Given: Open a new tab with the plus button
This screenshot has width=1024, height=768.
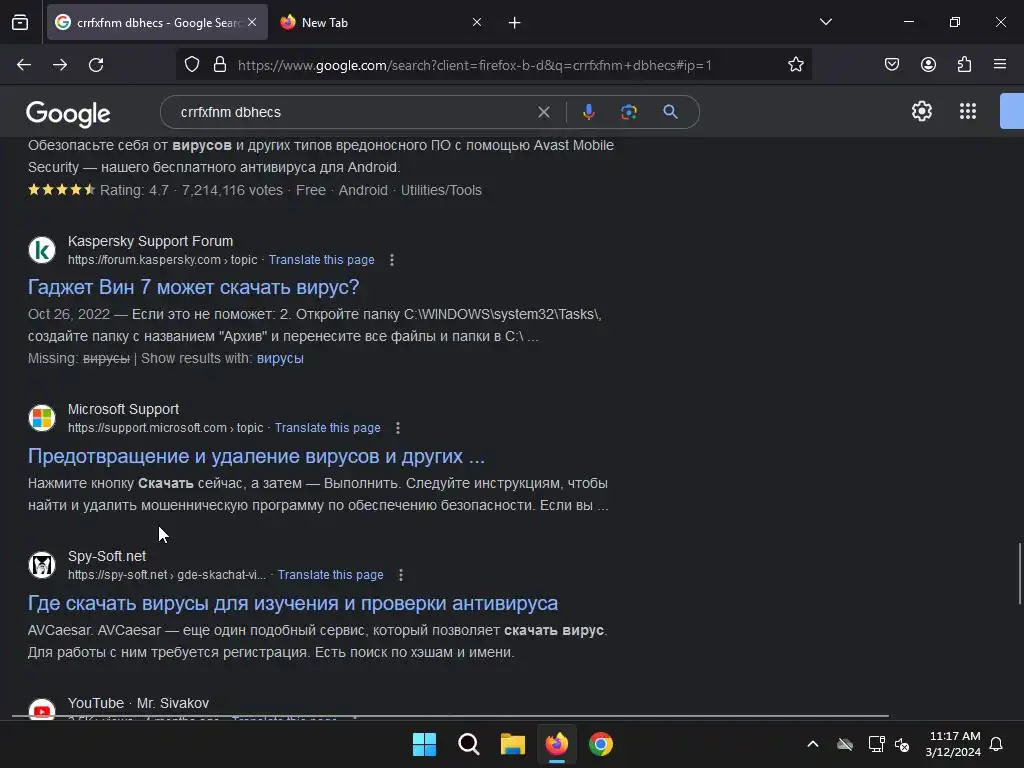Looking at the screenshot, I should 515,23.
